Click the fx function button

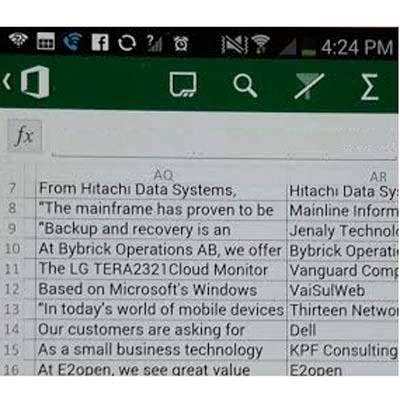[25, 137]
